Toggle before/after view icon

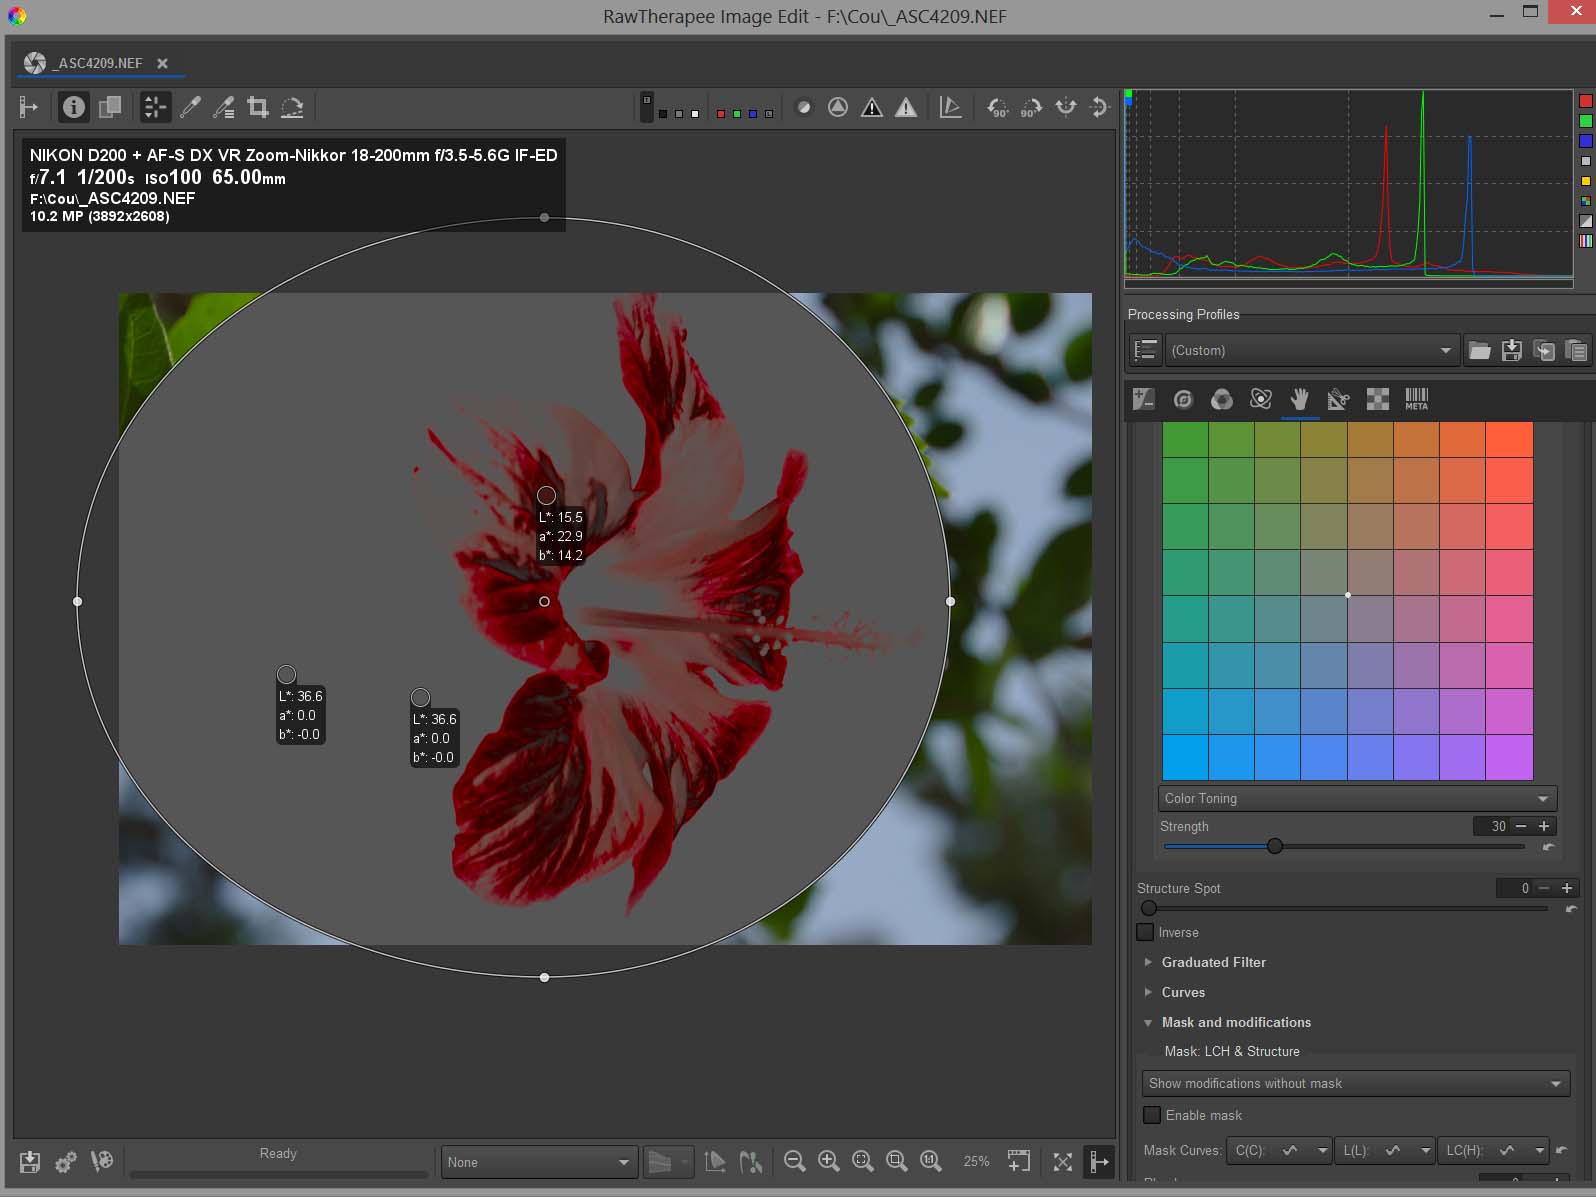[x=110, y=107]
